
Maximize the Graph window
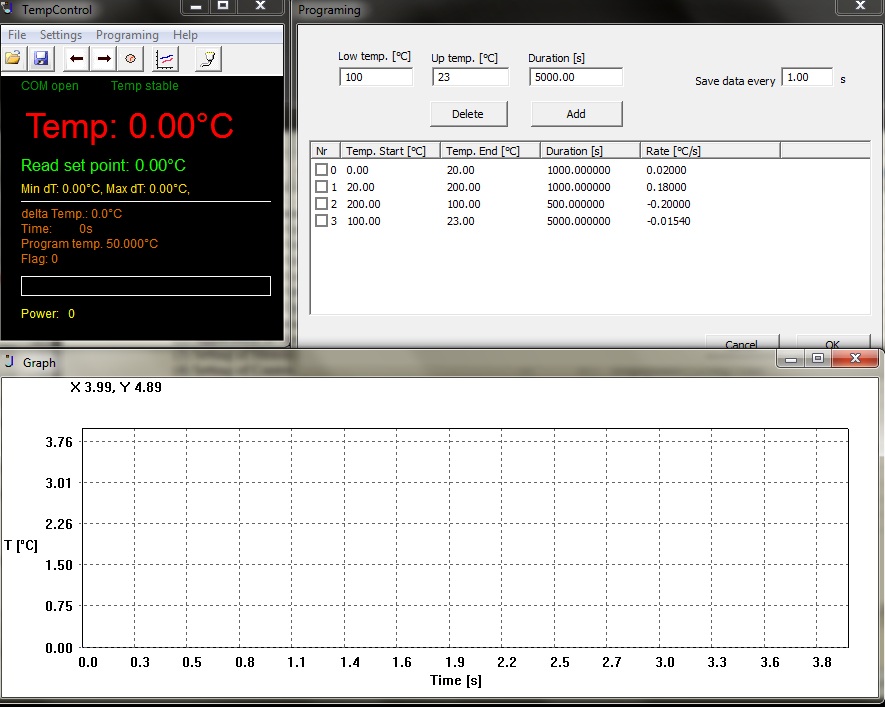(818, 359)
